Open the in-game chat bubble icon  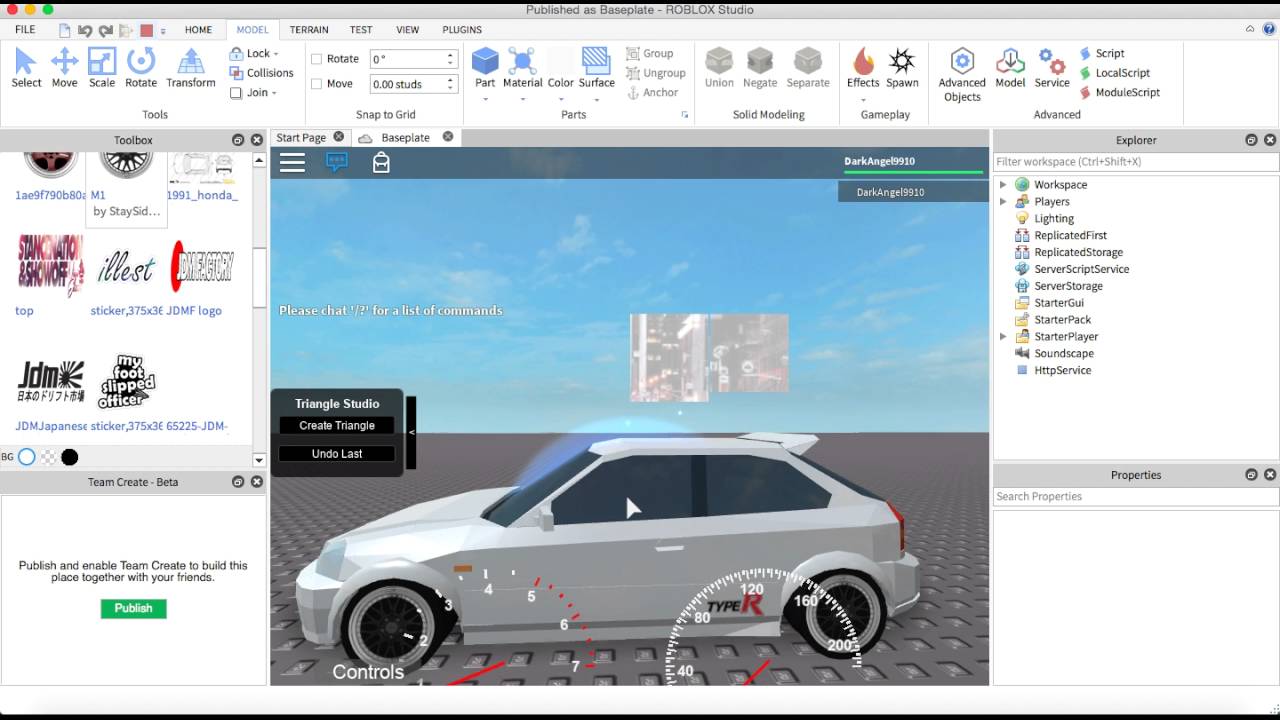coord(337,162)
